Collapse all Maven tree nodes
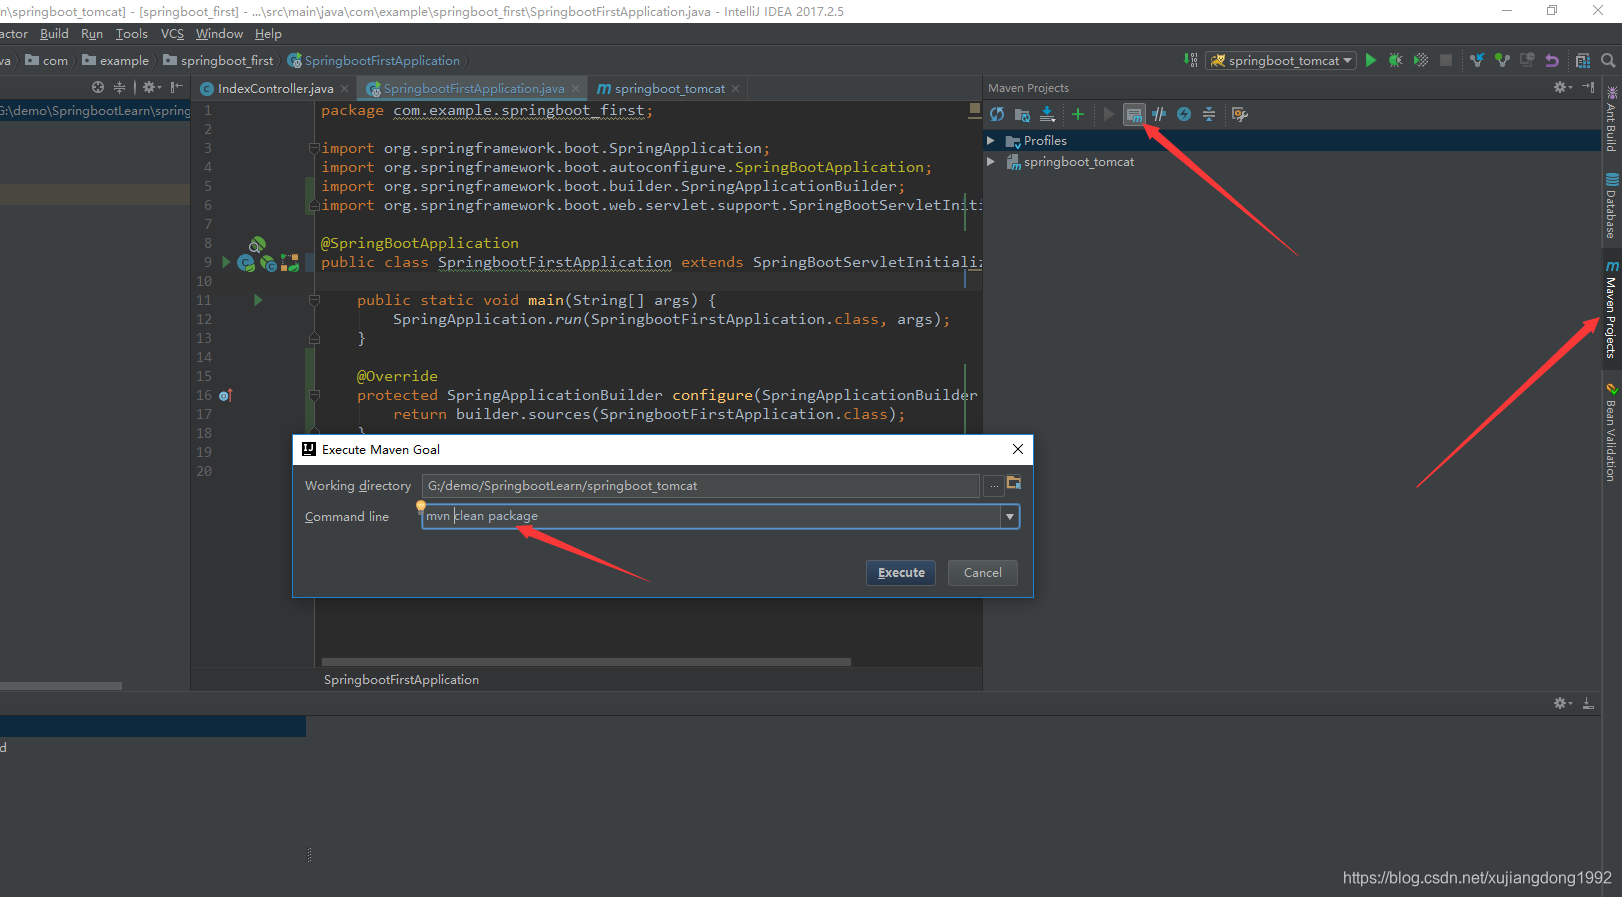The width and height of the screenshot is (1622, 897). coord(1209,114)
